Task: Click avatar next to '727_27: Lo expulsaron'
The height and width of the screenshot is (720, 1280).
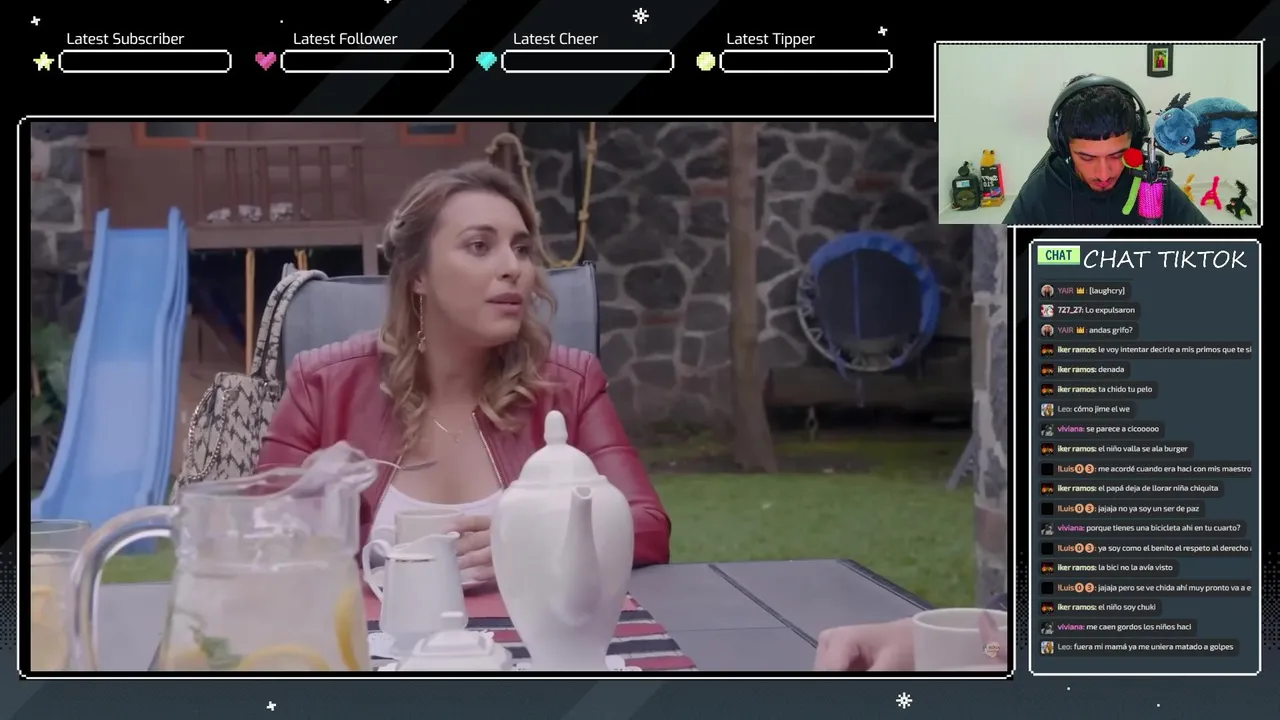Action: point(1047,310)
